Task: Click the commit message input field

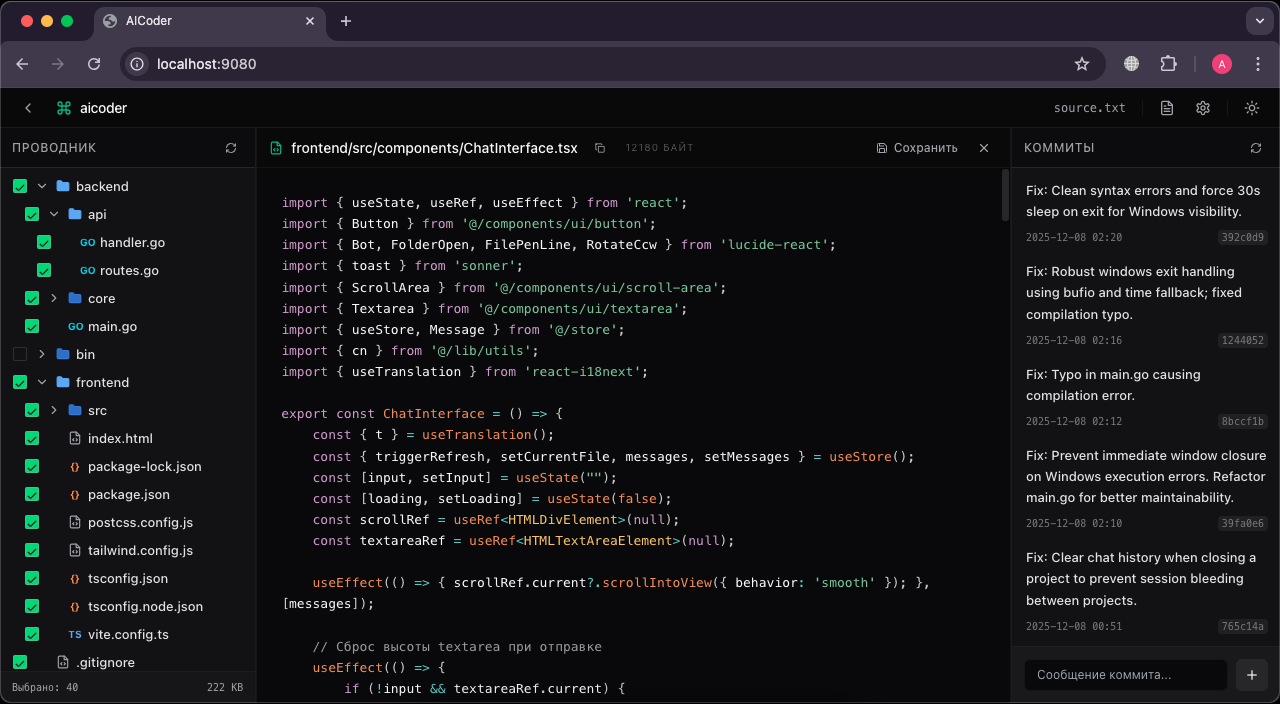Action: click(x=1125, y=675)
